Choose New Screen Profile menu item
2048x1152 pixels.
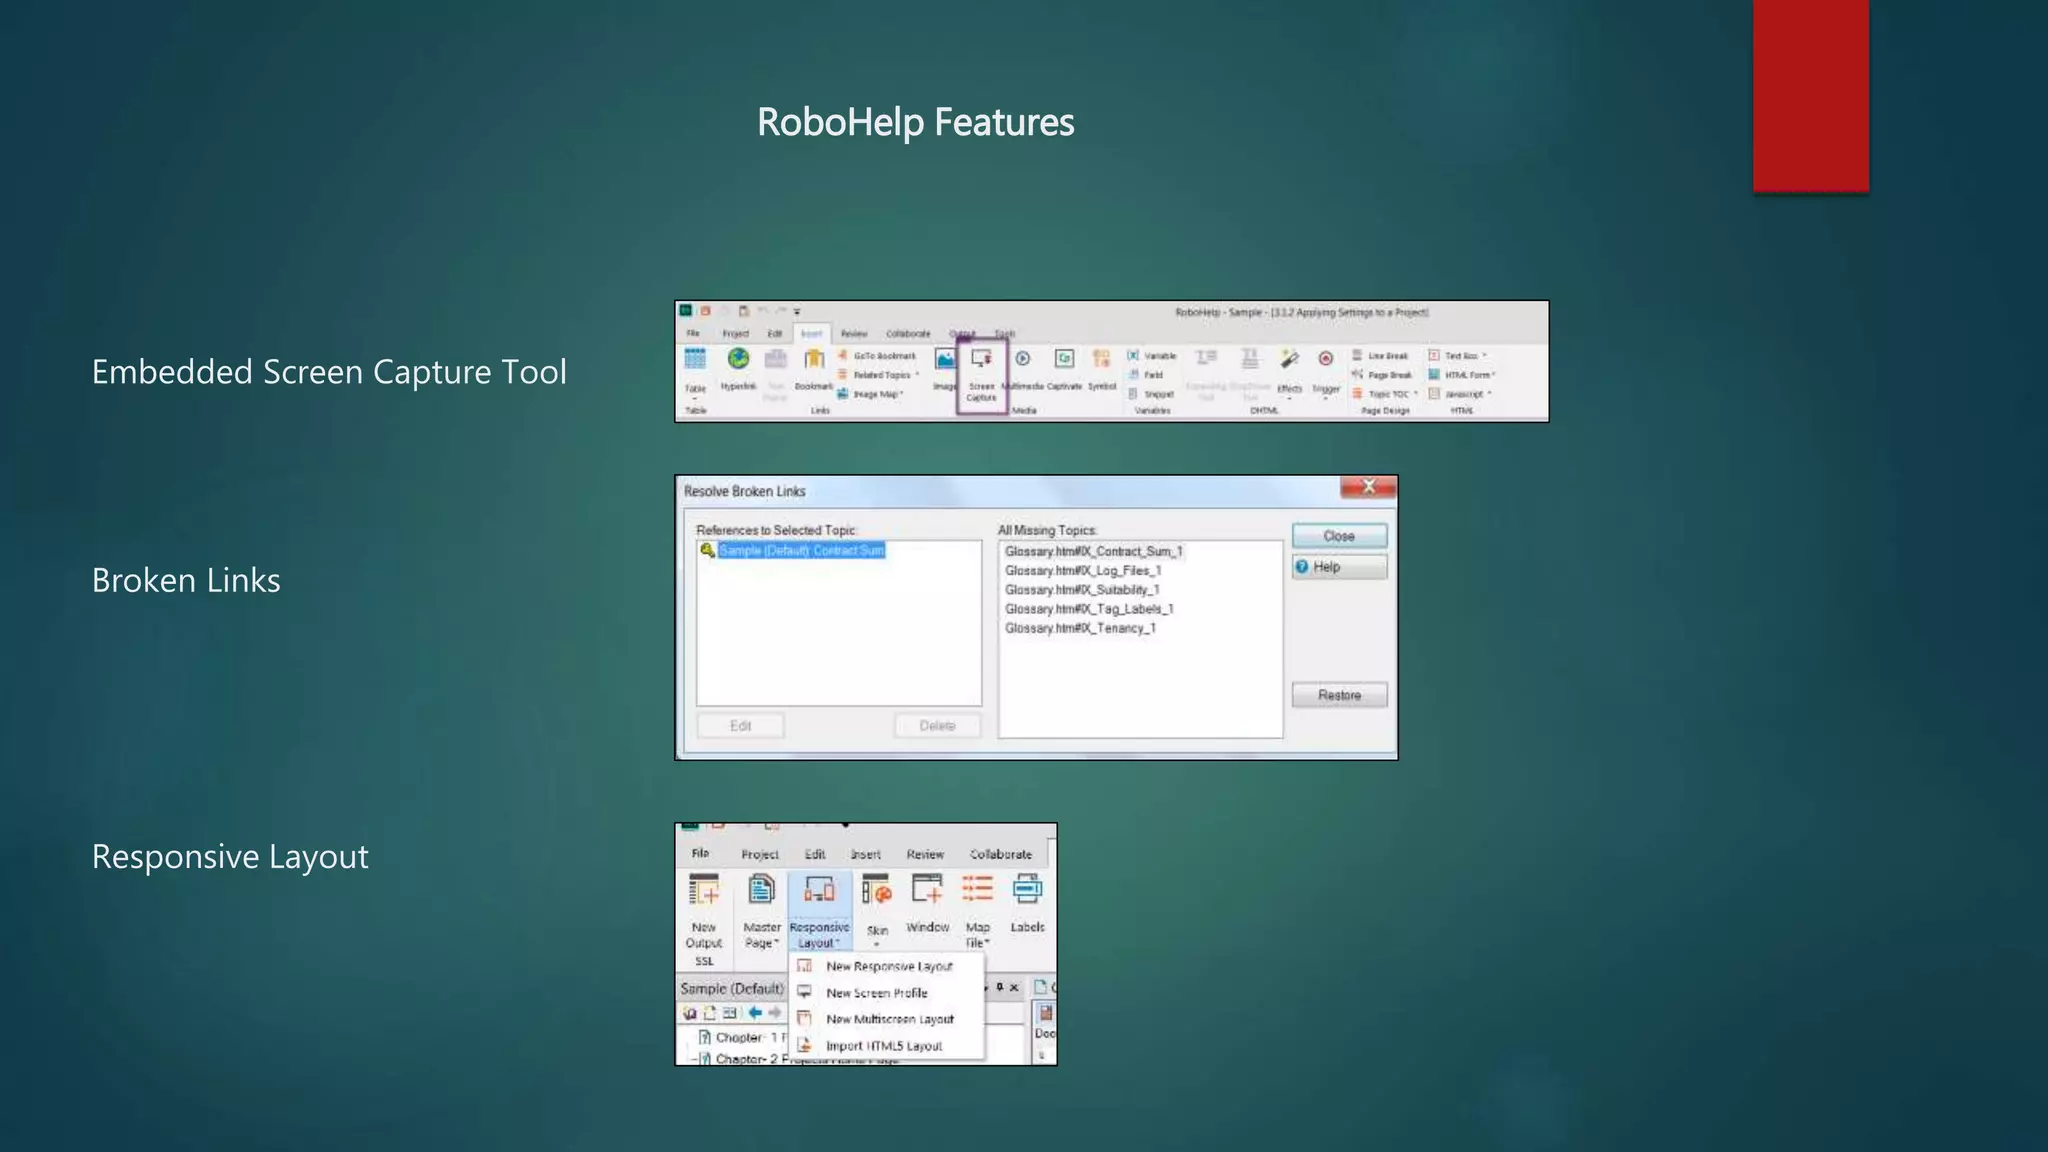coord(888,993)
